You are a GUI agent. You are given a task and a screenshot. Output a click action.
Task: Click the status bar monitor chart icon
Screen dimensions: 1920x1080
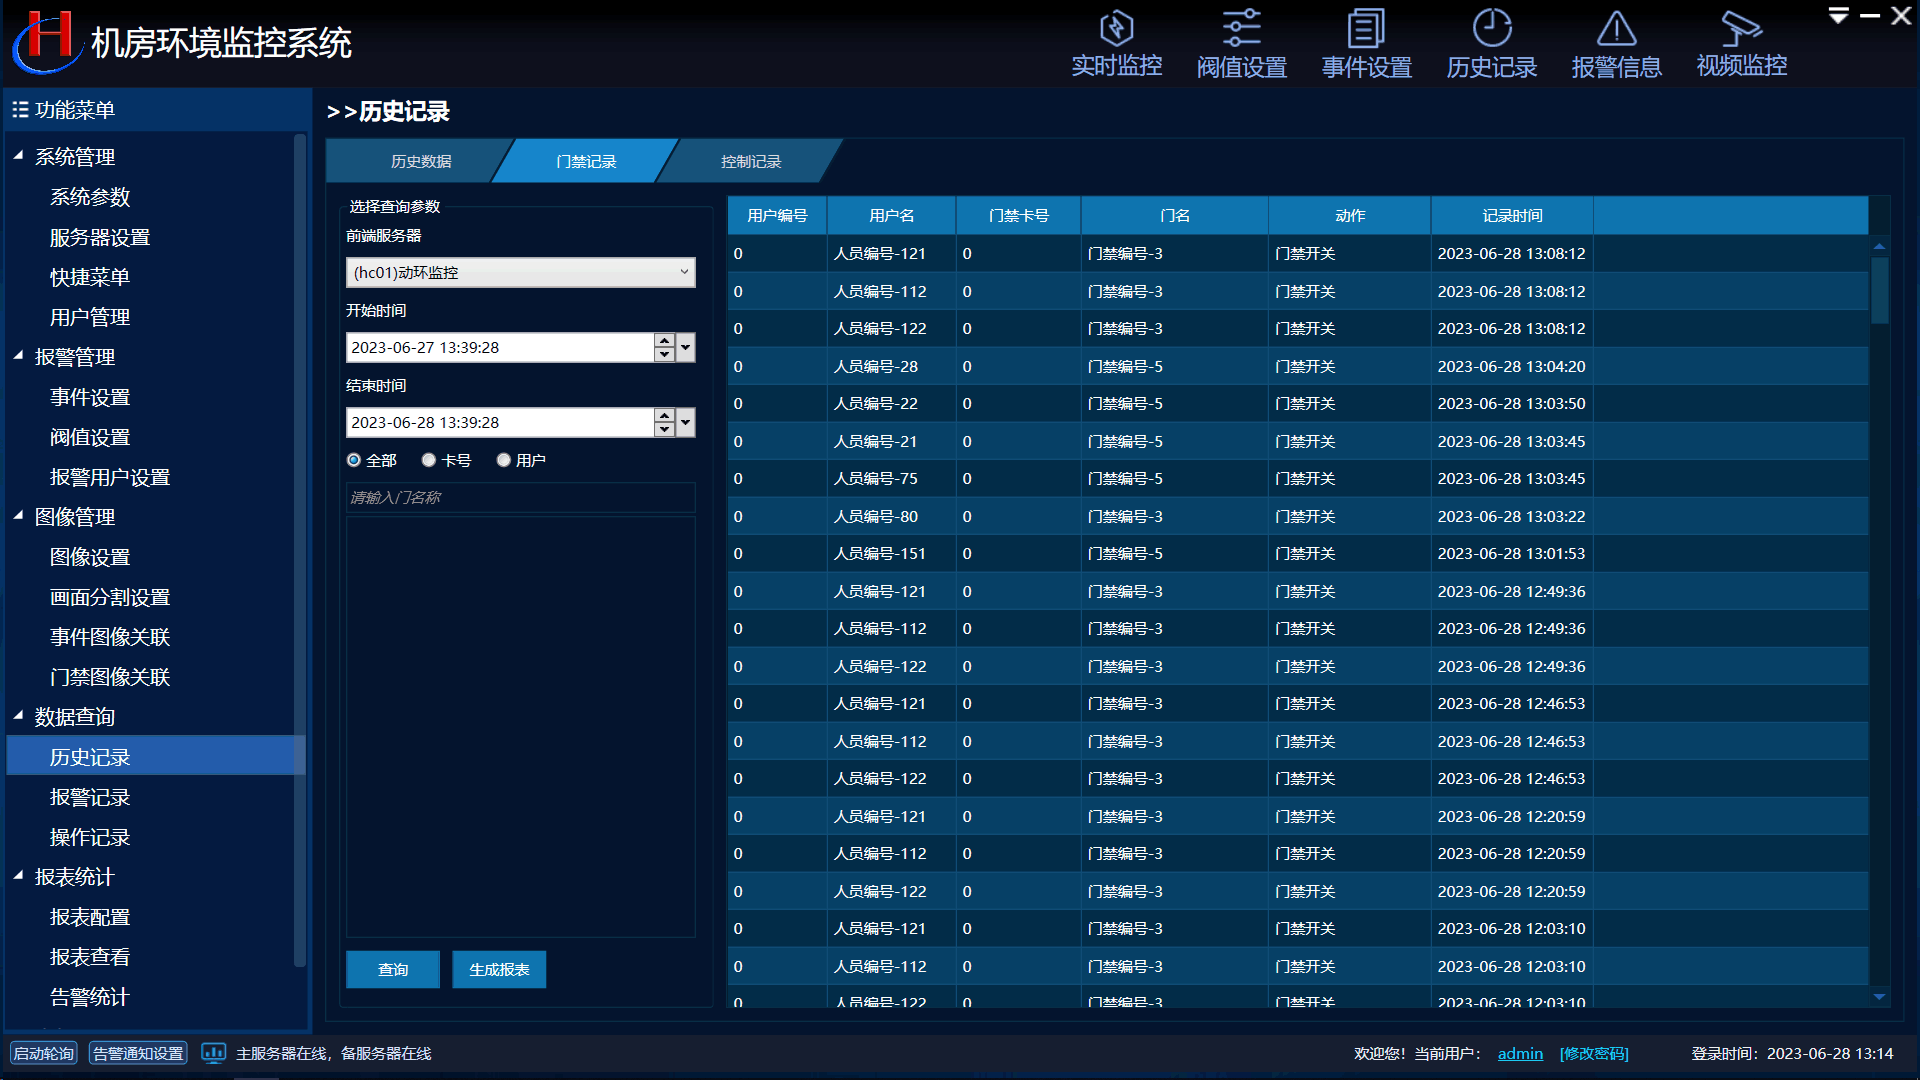click(x=213, y=1053)
